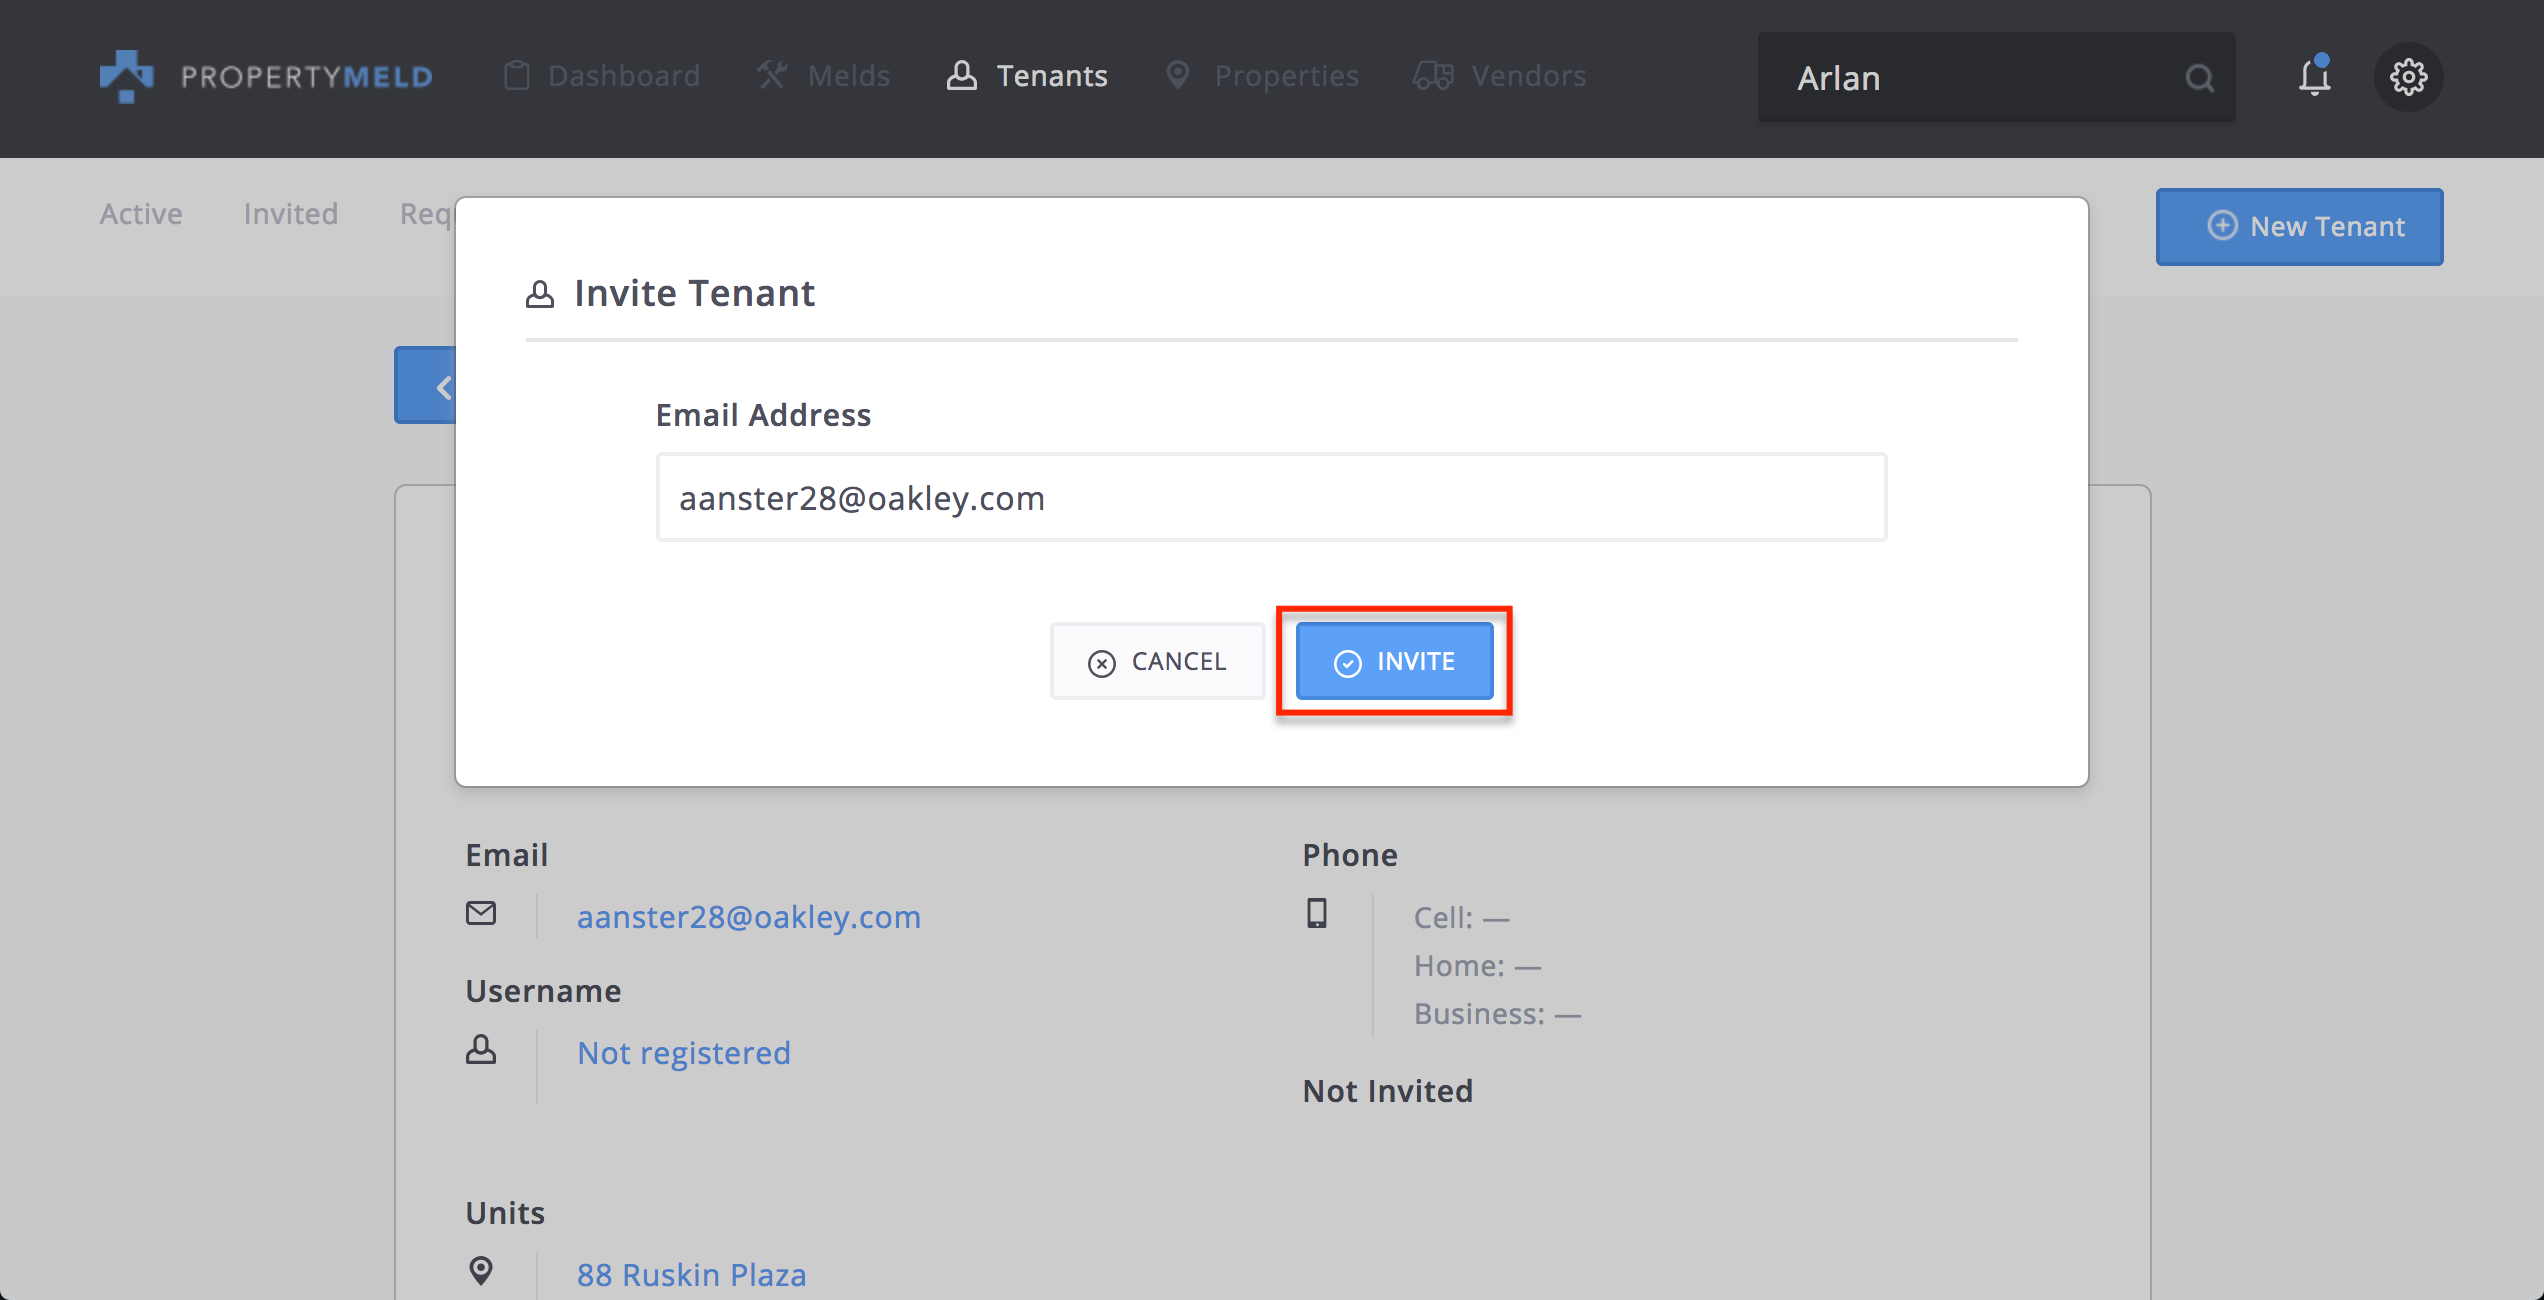Click the back chevron button

point(427,386)
